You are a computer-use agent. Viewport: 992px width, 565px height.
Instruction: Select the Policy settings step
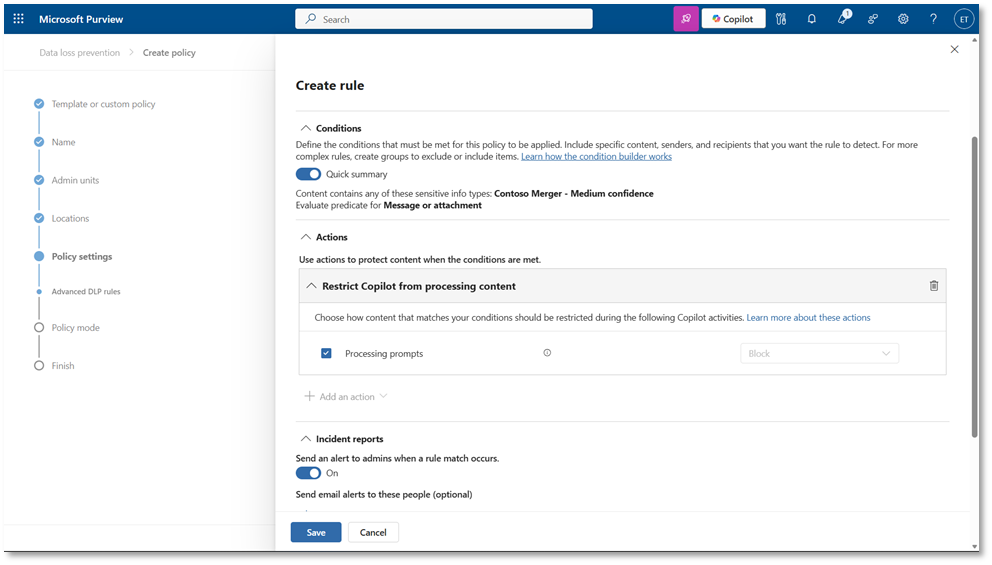click(x=82, y=256)
